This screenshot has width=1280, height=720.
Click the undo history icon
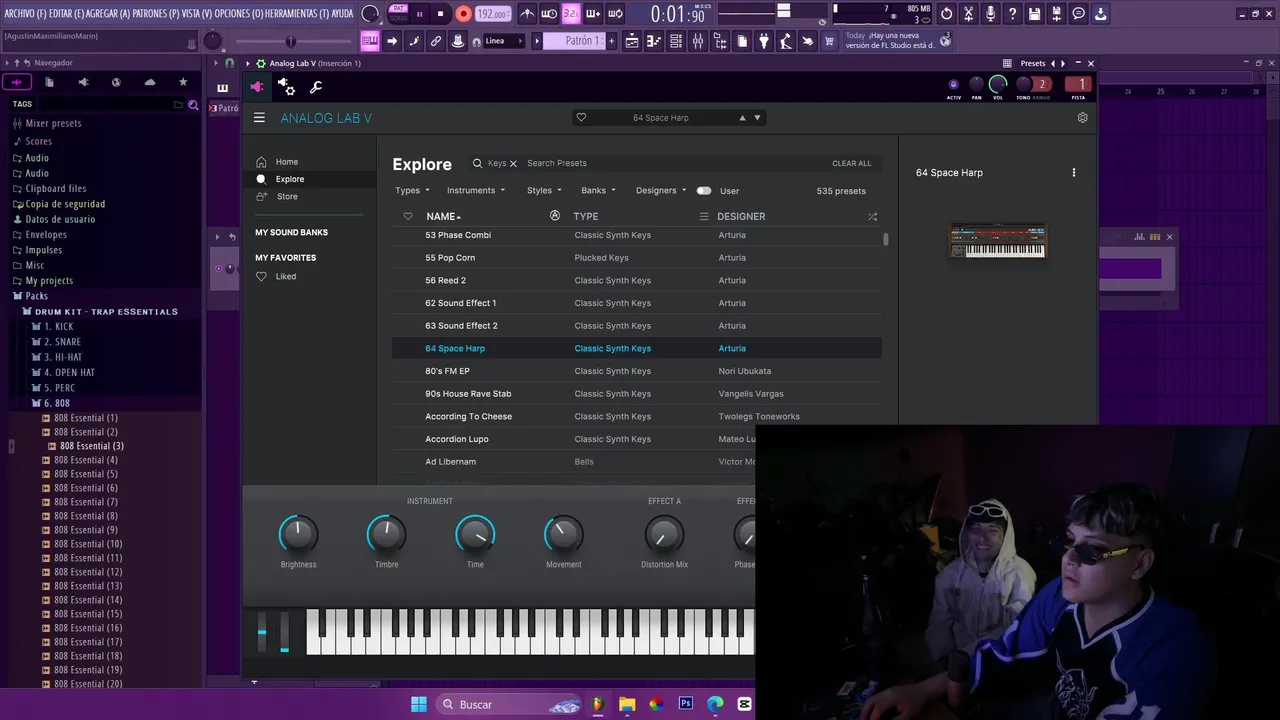point(946,14)
